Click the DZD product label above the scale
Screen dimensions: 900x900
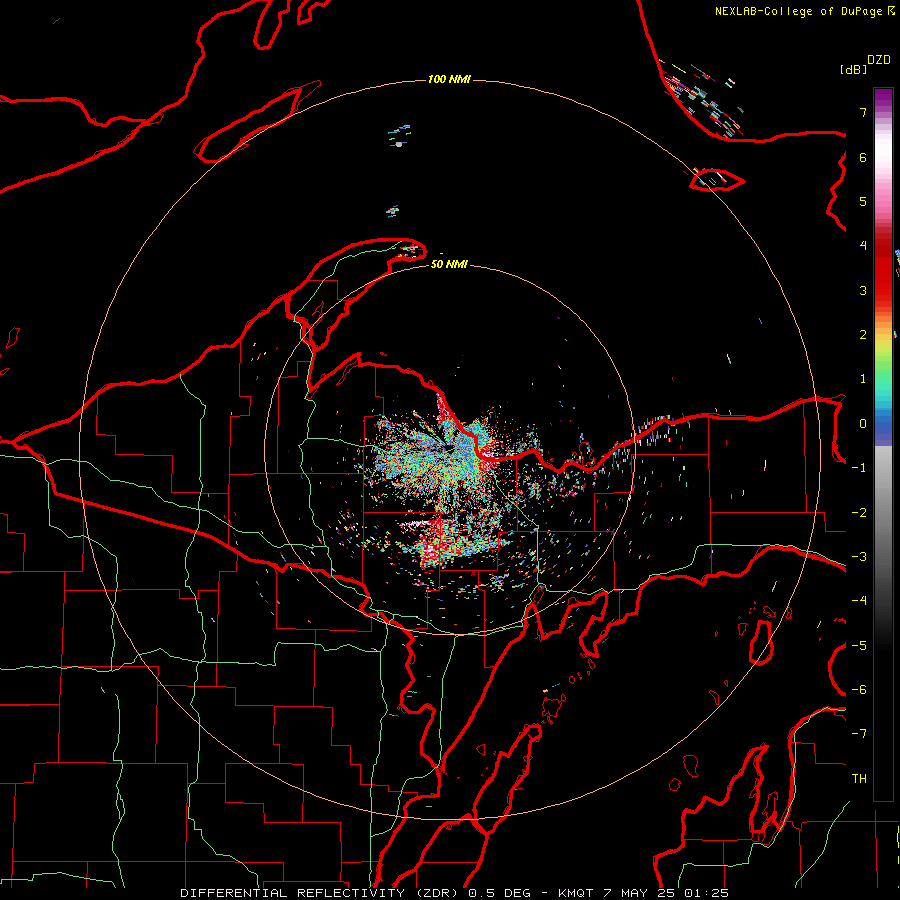(879, 60)
